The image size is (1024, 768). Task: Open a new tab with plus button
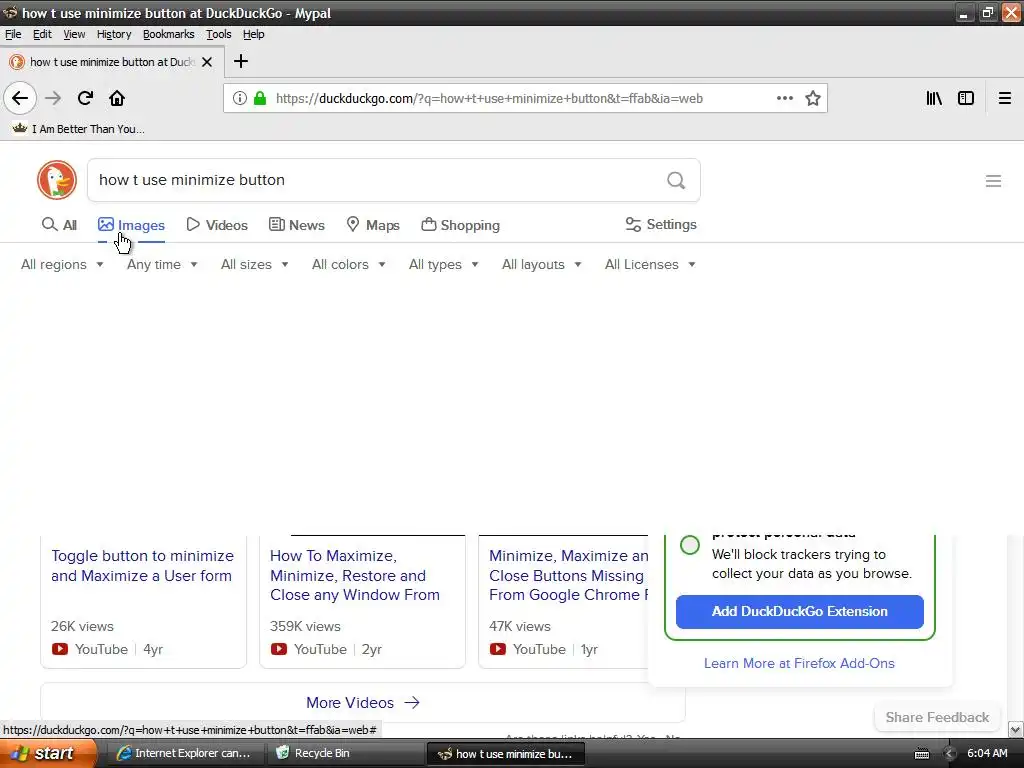coord(241,61)
